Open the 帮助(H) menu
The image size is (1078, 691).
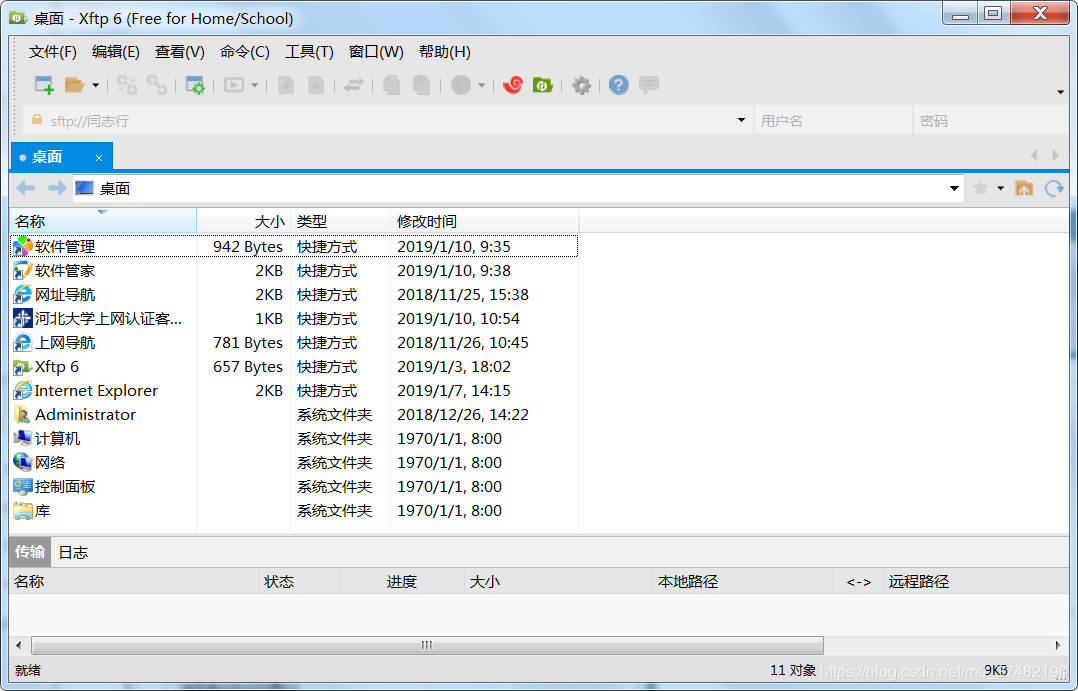coord(445,52)
